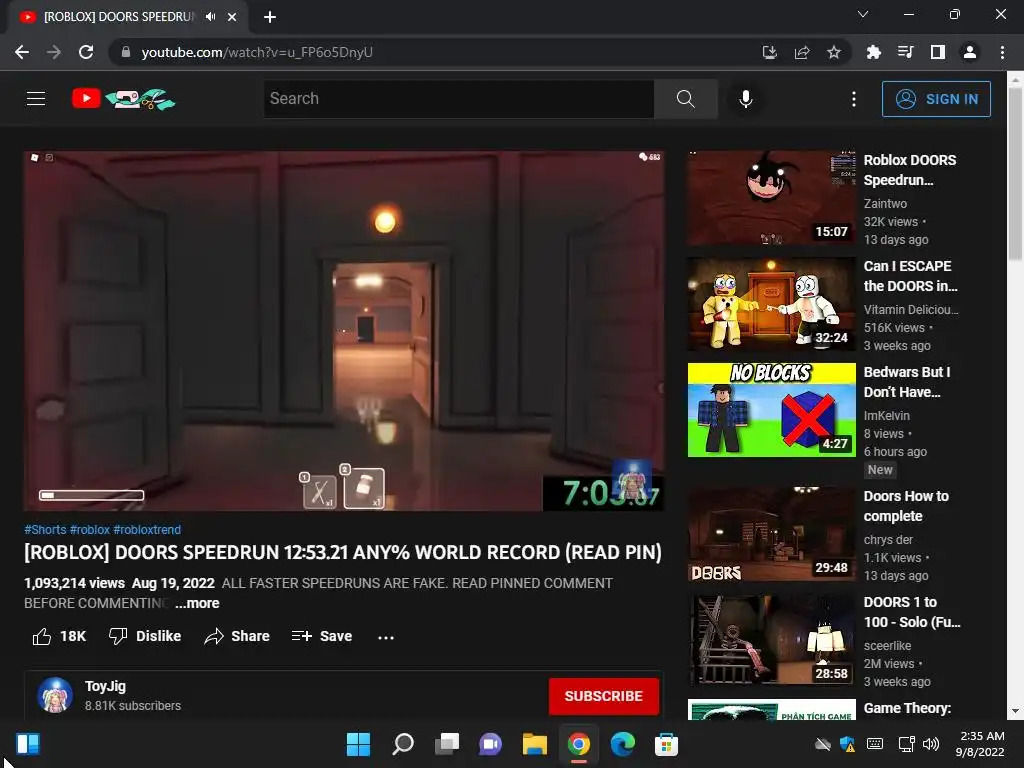The height and width of the screenshot is (768, 1024).
Task: View site info via lock icon
Action: tap(126, 52)
